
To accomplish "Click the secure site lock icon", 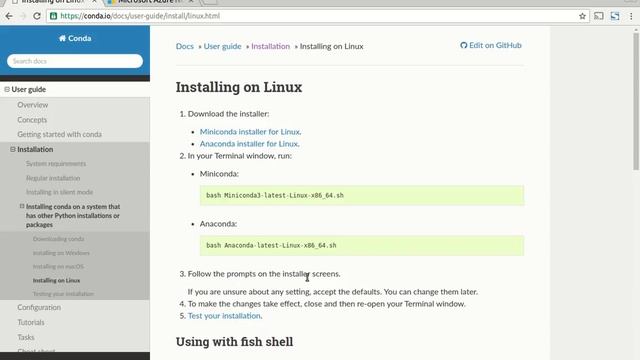I will (53, 16).
